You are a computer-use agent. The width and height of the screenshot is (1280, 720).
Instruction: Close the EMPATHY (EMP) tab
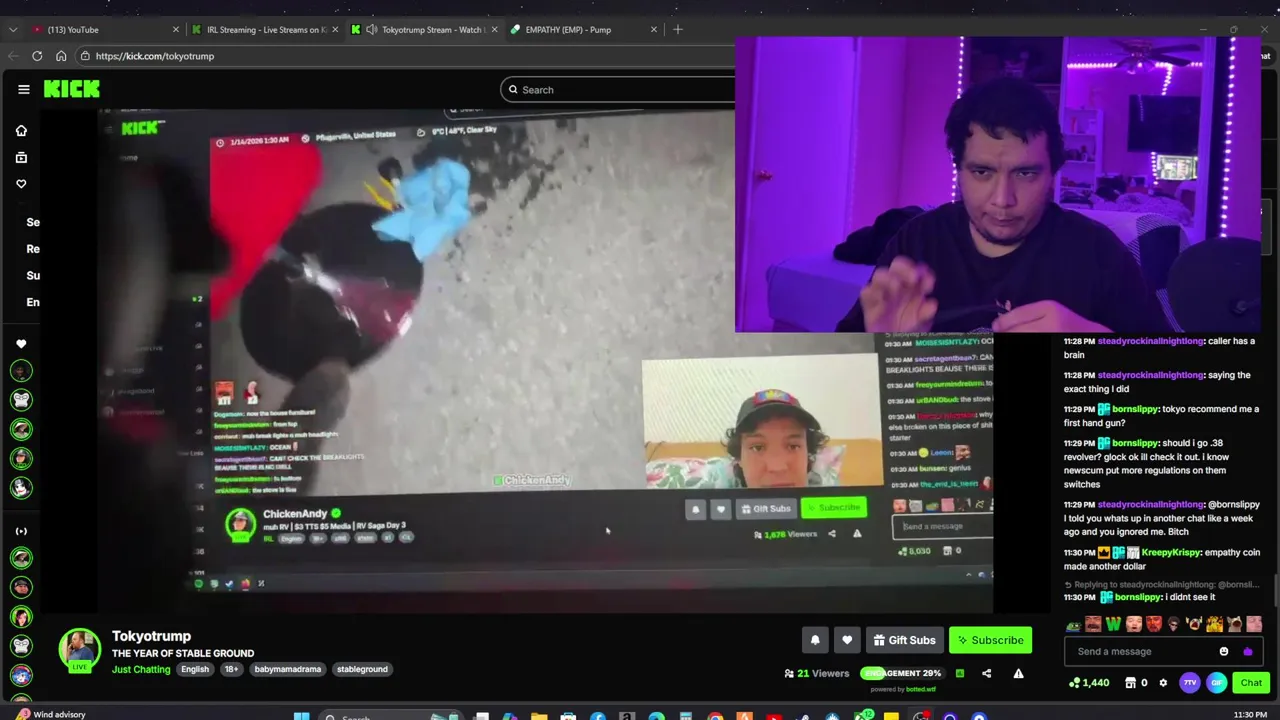pos(654,30)
